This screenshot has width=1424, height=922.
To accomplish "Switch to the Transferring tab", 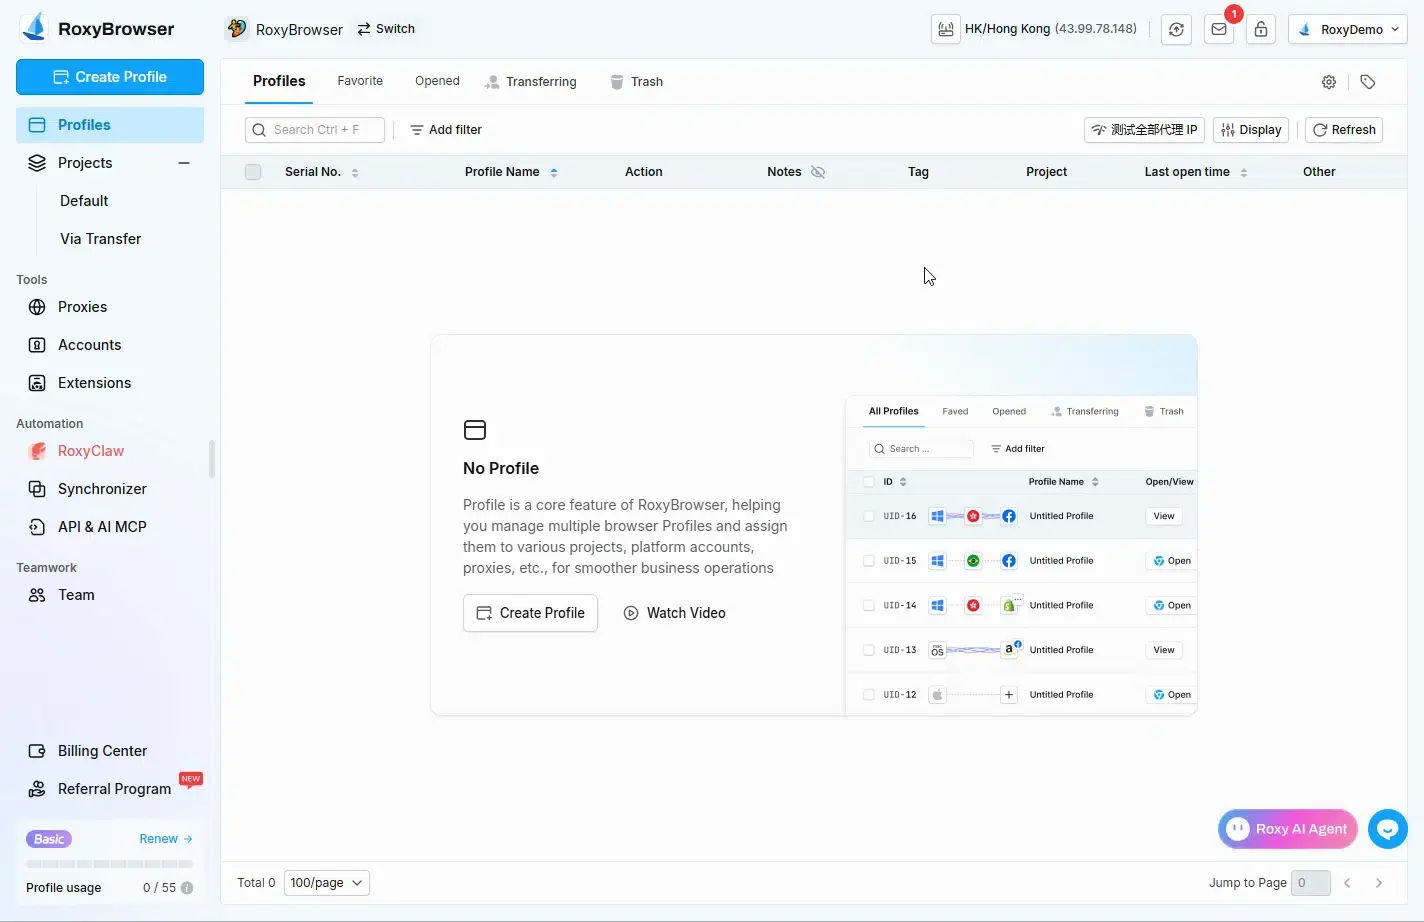I will 531,82.
